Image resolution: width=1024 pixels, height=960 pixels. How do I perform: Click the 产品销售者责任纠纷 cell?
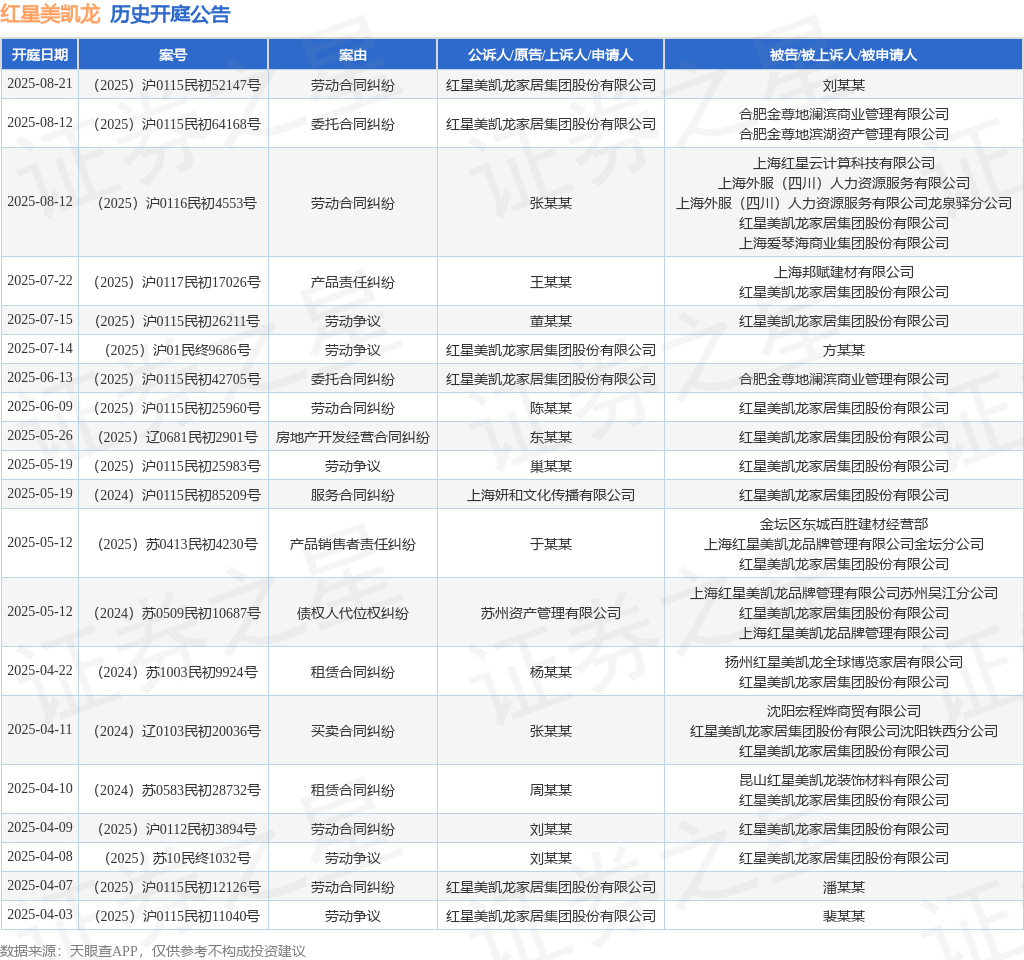[x=353, y=544]
